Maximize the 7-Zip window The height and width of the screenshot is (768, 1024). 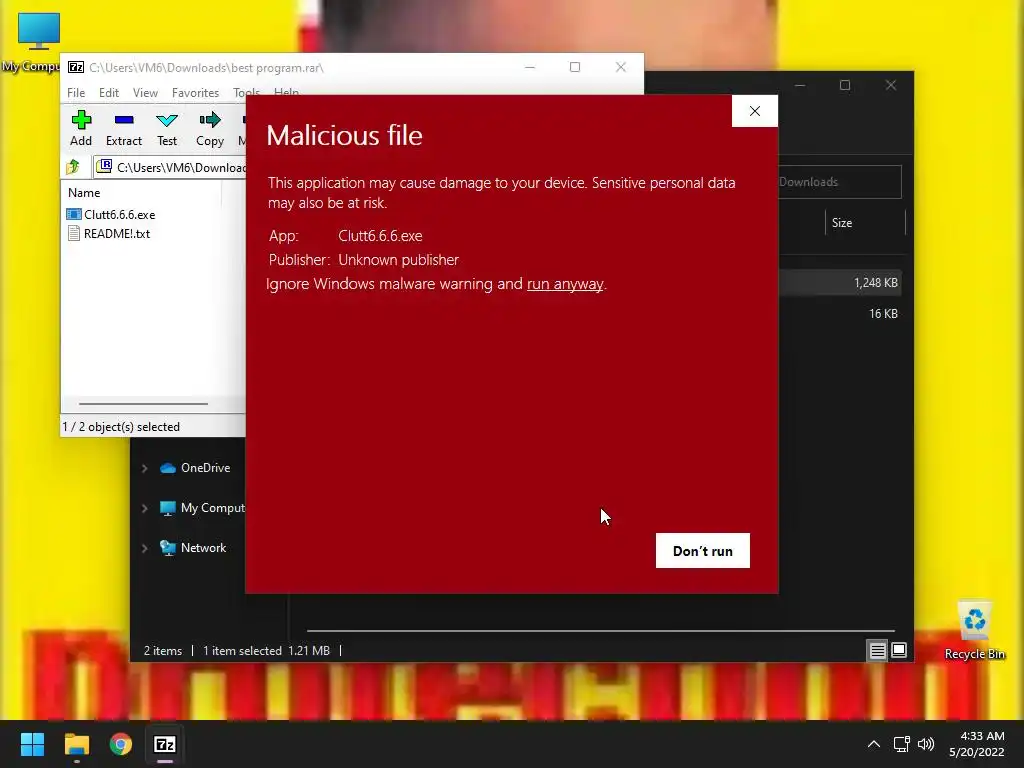pos(575,67)
